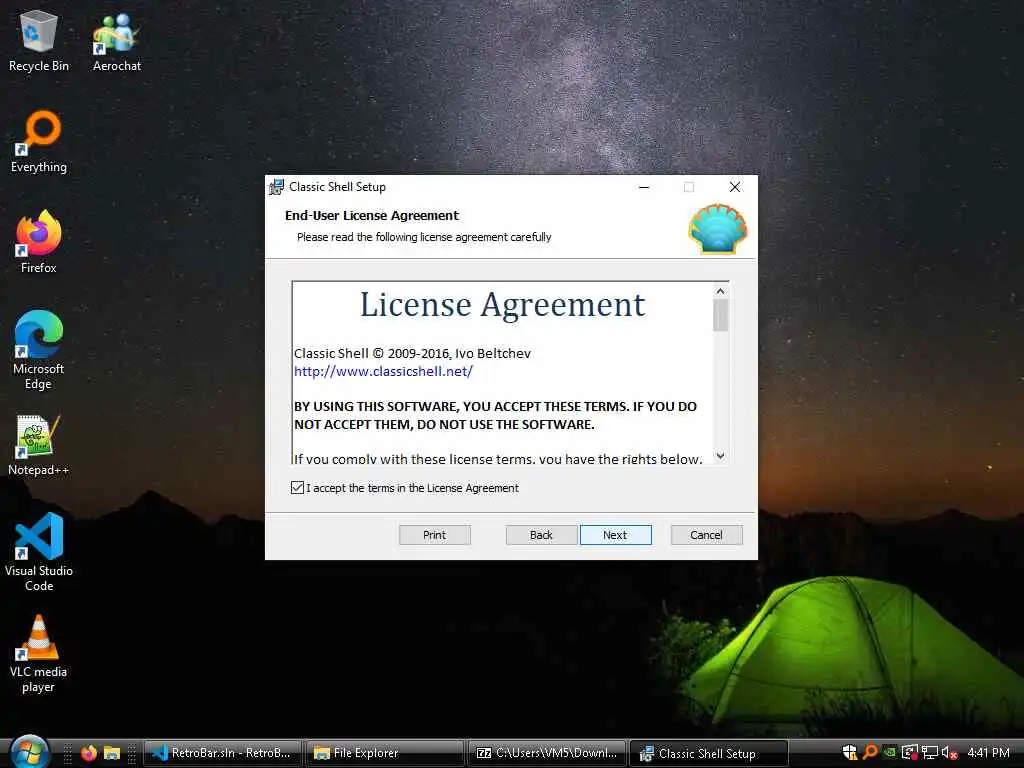Click the green NVIDIA tray icon
The image size is (1024, 768).
[889, 752]
